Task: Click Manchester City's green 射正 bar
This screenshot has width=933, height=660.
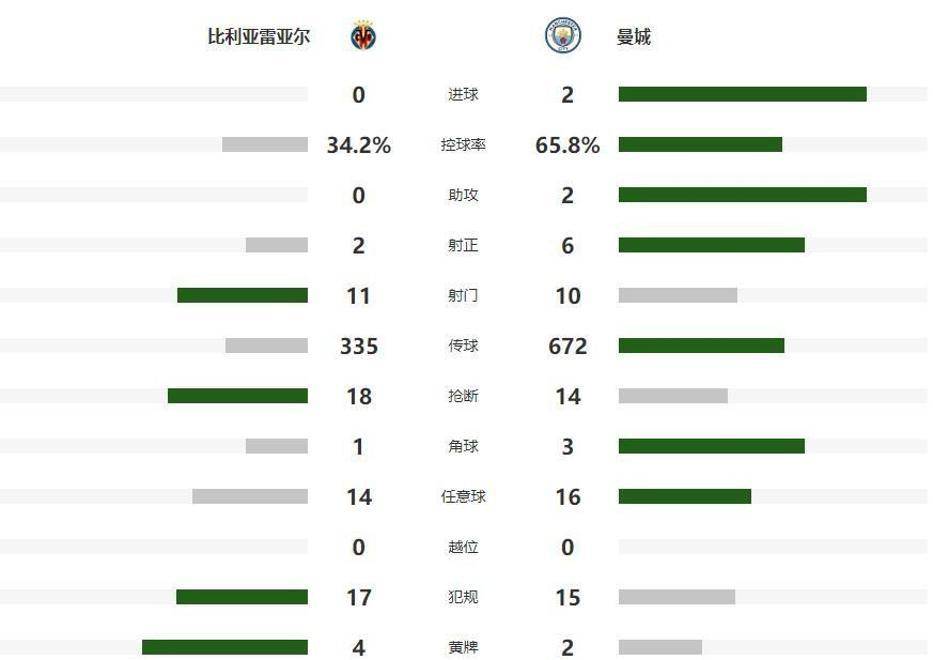Action: tap(711, 245)
